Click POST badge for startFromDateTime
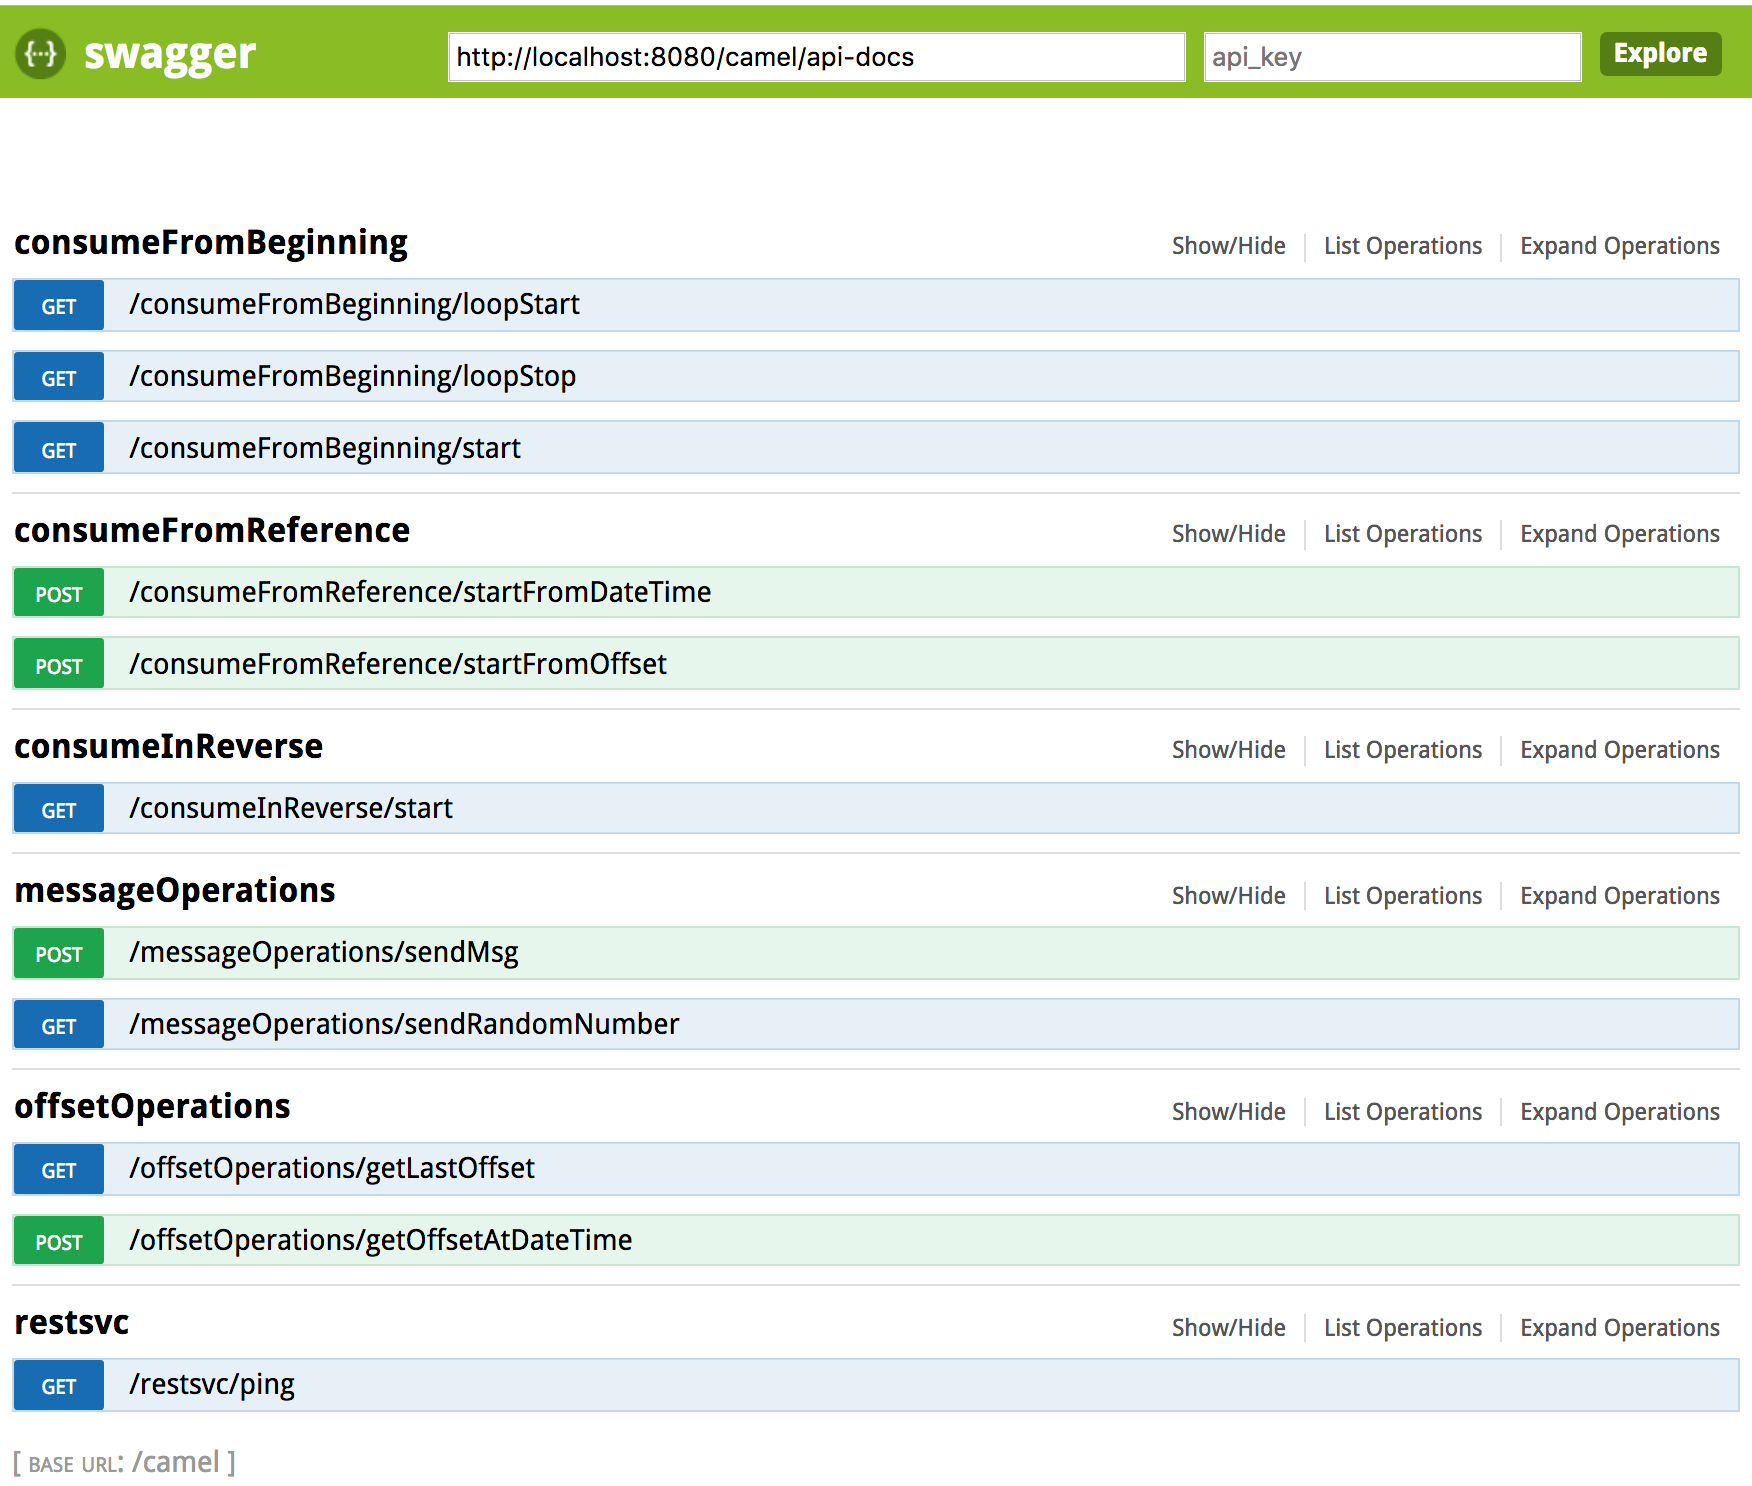This screenshot has width=1752, height=1486. click(x=59, y=594)
